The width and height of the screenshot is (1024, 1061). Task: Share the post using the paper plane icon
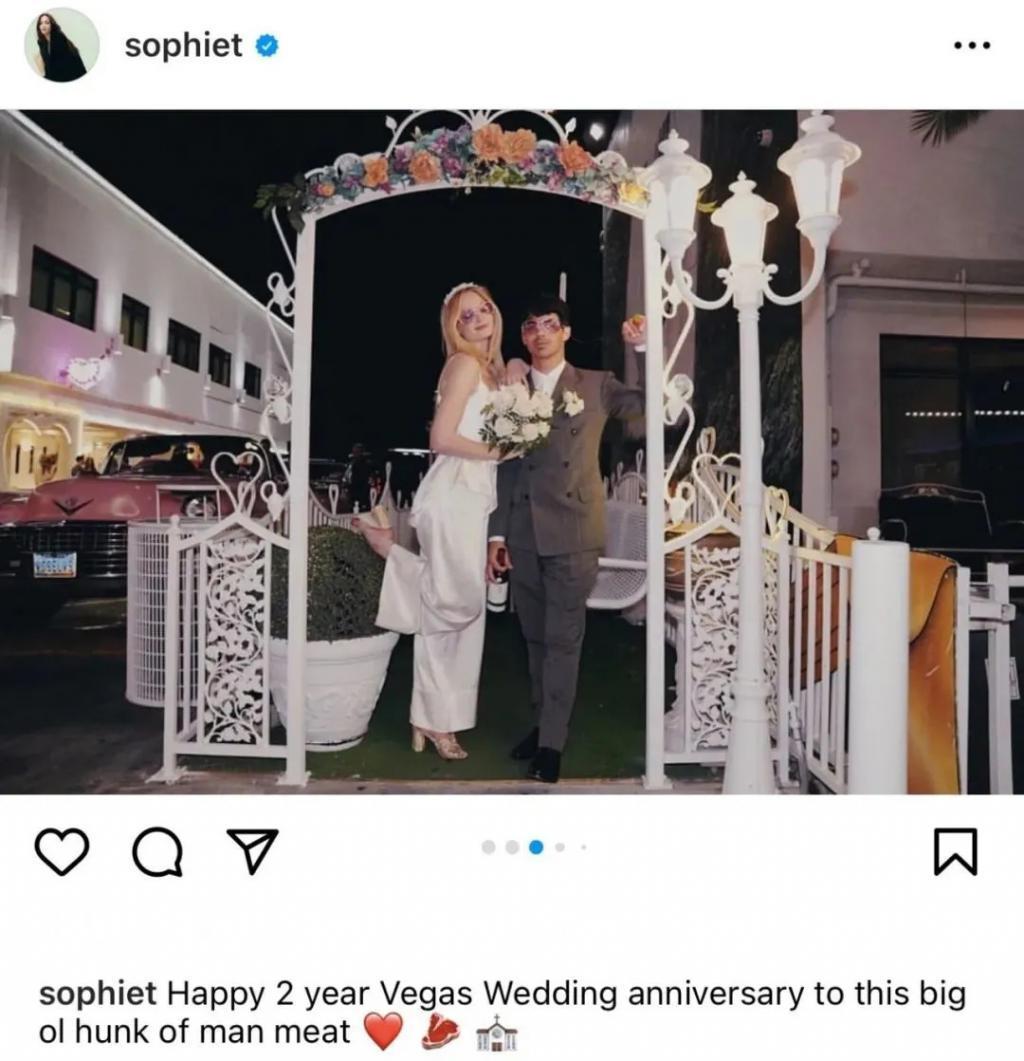(x=252, y=850)
